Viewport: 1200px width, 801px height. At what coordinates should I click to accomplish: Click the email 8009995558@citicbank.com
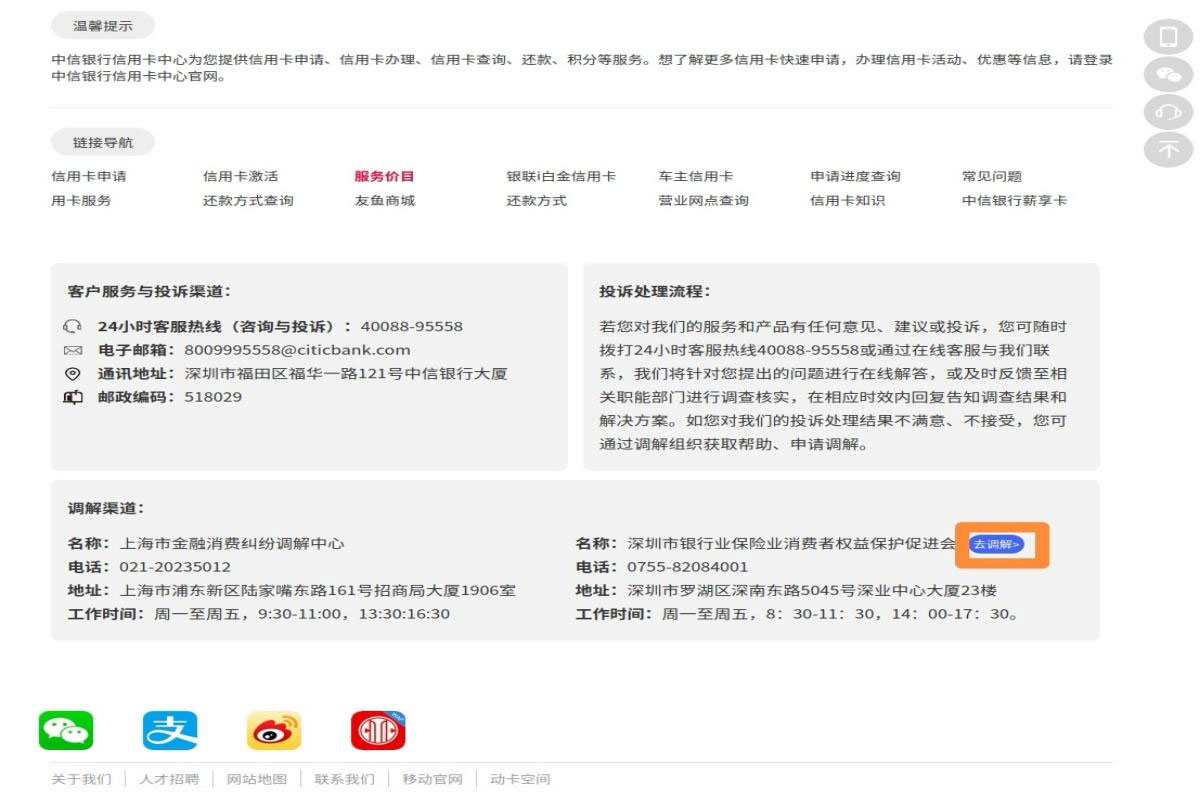click(x=297, y=350)
